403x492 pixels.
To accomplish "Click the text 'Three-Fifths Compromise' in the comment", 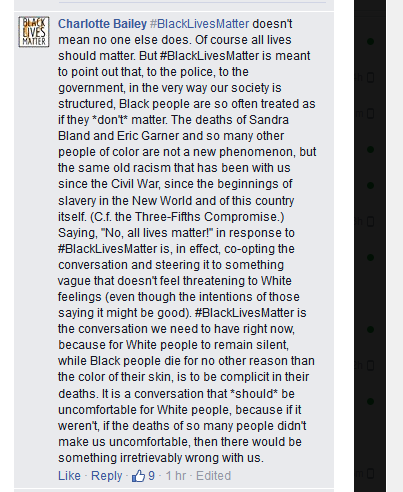I will (206, 217).
